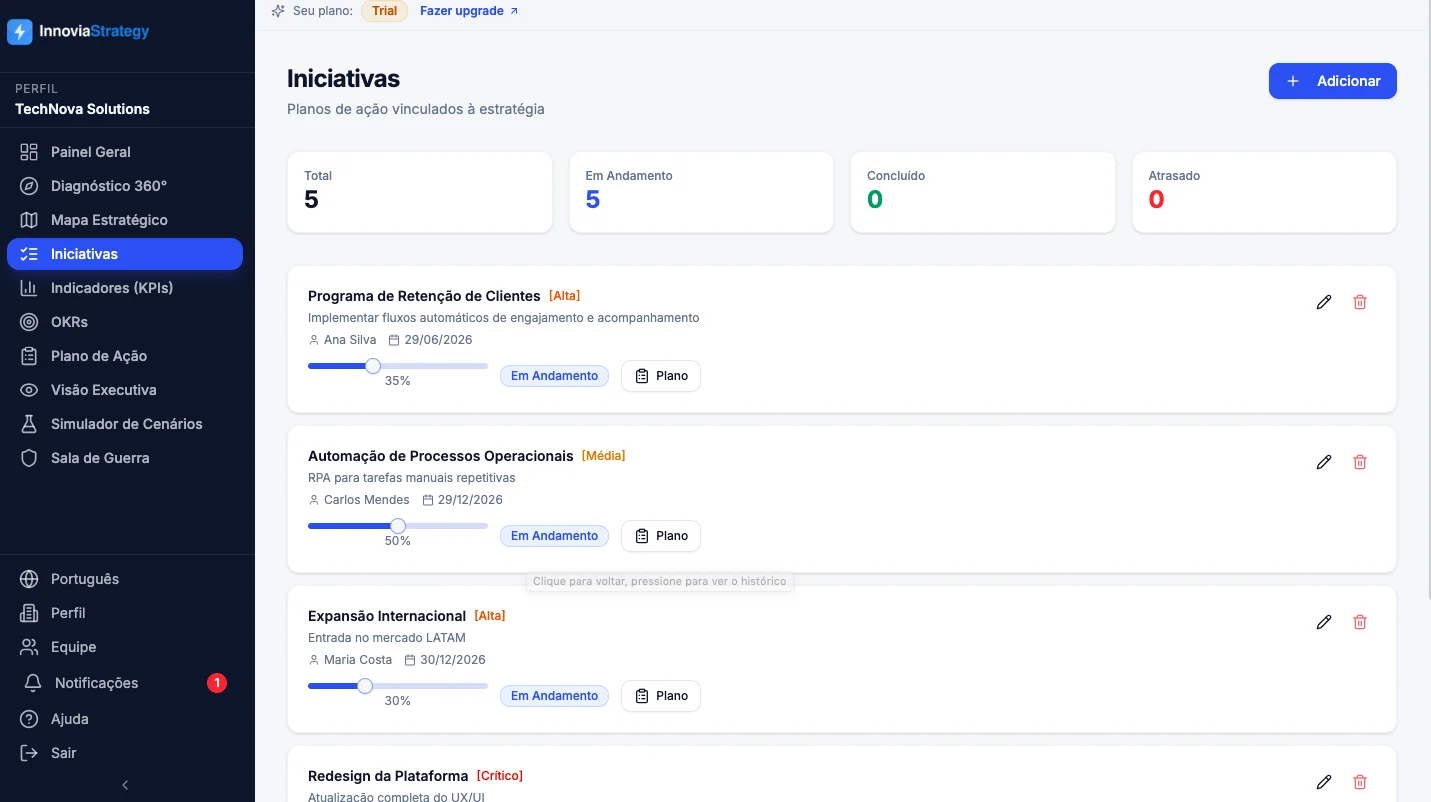This screenshot has height=802, width=1431.
Task: Delete Automação de Processos Operacionais initiative
Action: tap(1360, 462)
